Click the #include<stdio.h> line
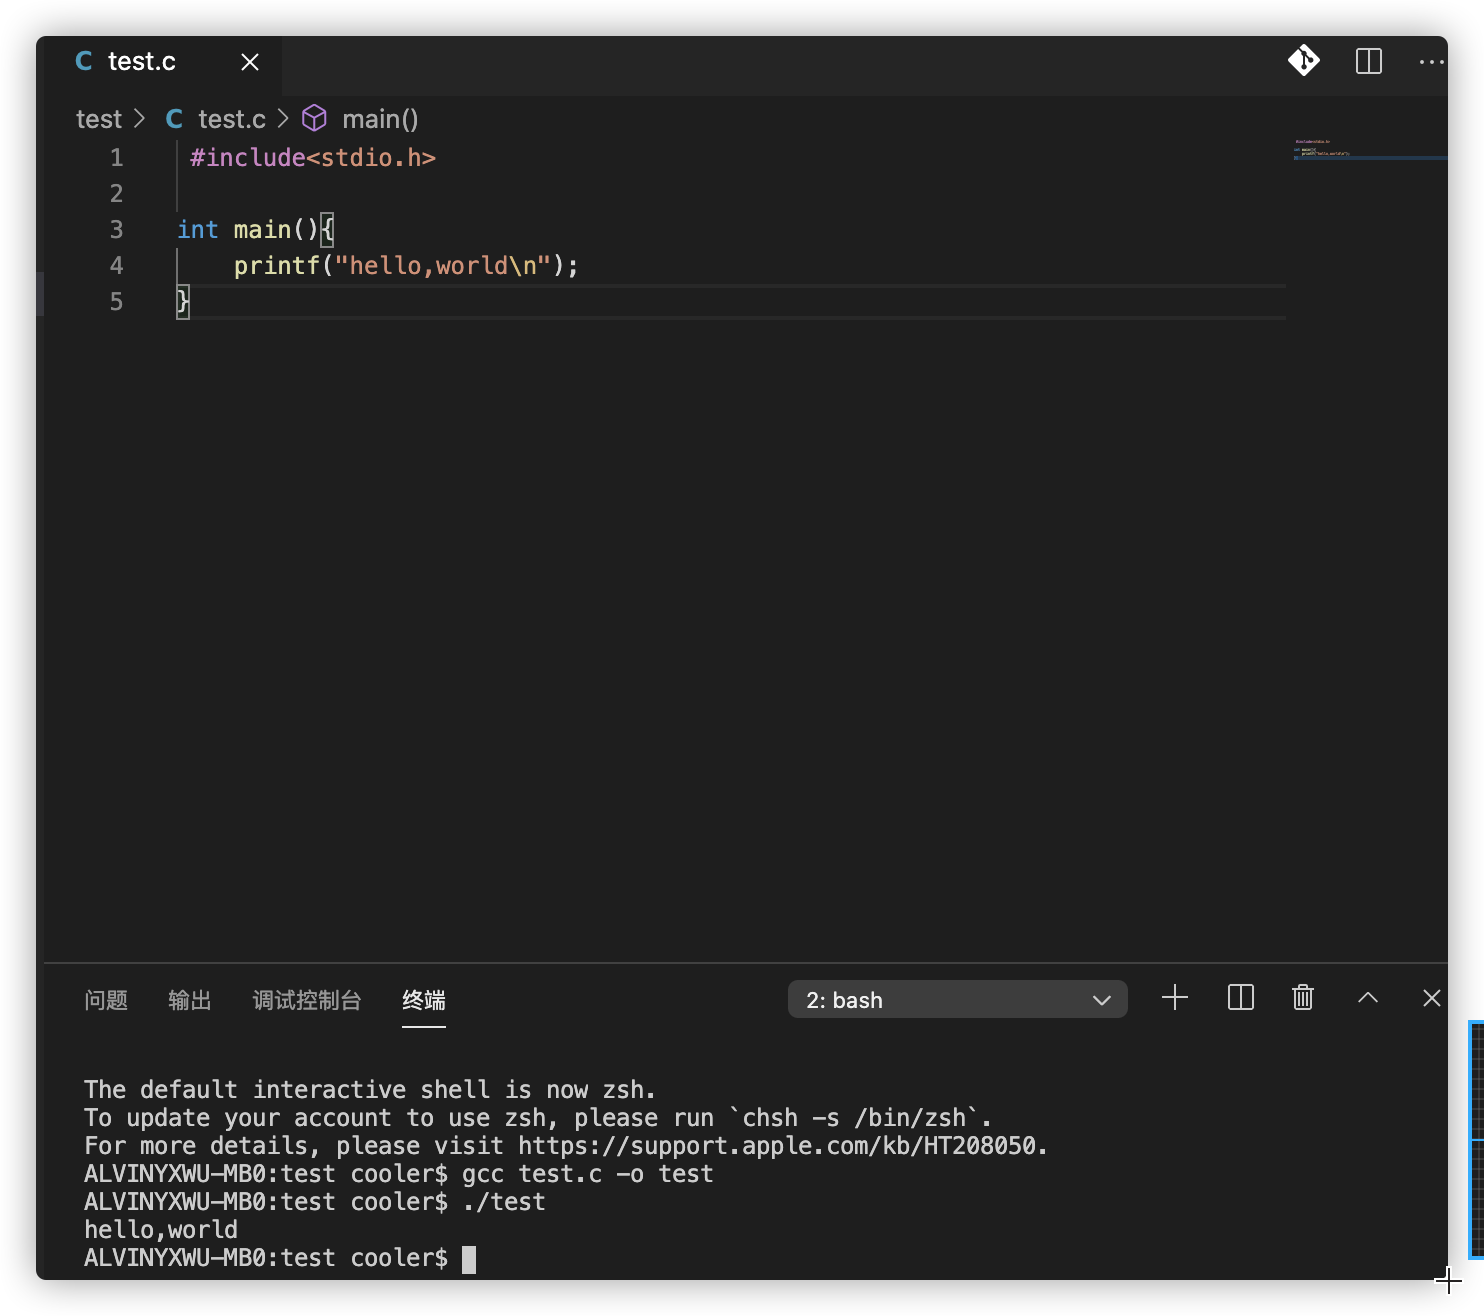Screen dimensions: 1484x1316 pyautogui.click(x=313, y=158)
